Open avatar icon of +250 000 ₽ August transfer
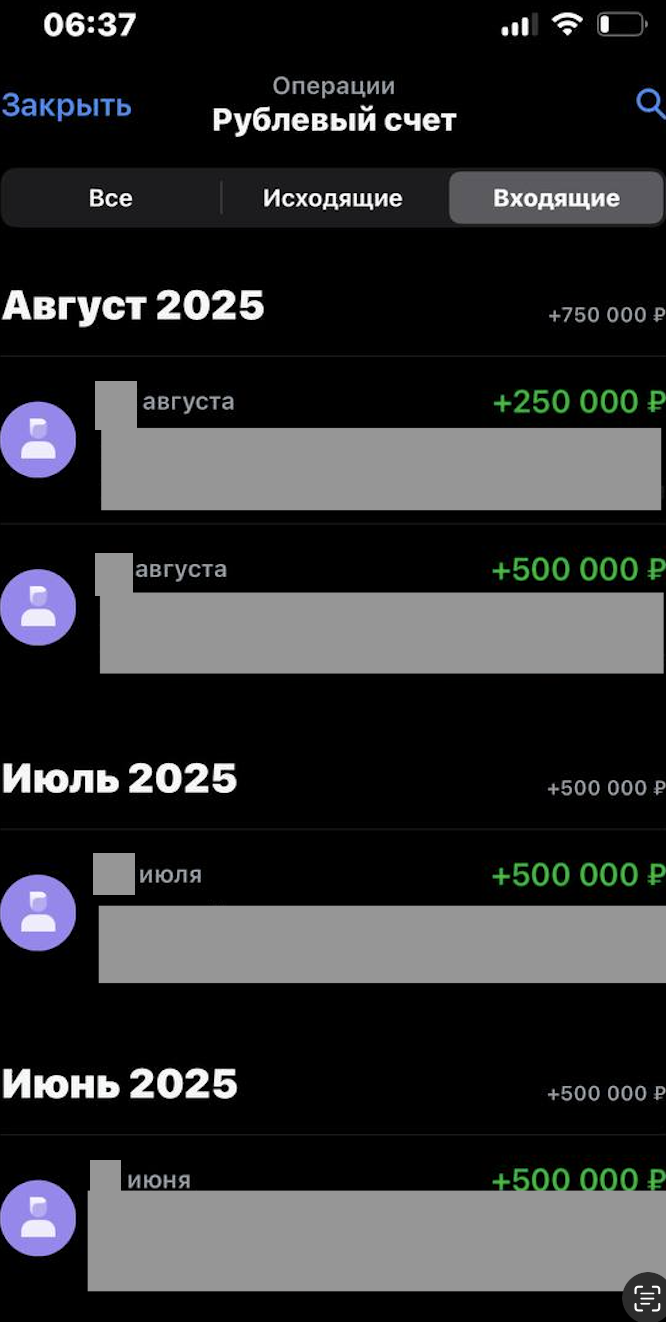Viewport: 666px width, 1322px height. click(x=38, y=440)
